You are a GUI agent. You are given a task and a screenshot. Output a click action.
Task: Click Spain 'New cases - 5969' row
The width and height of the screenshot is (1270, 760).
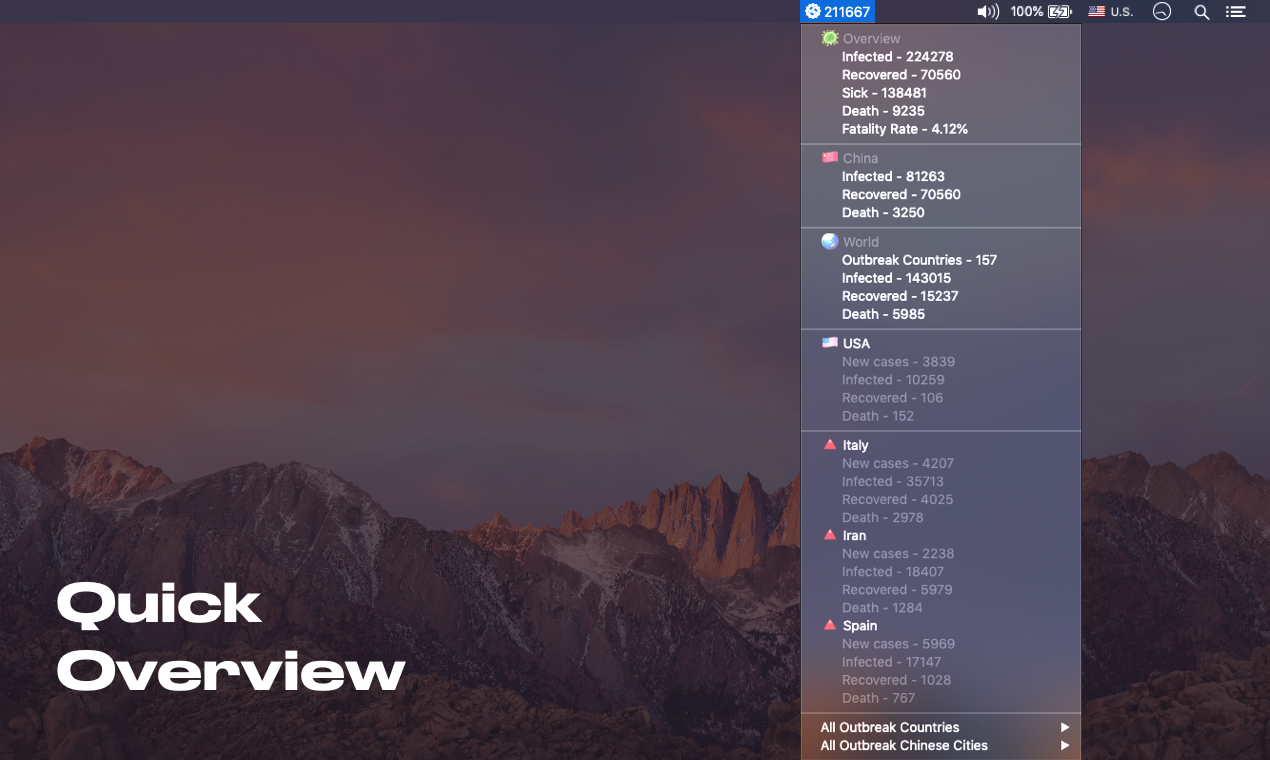tap(941, 644)
